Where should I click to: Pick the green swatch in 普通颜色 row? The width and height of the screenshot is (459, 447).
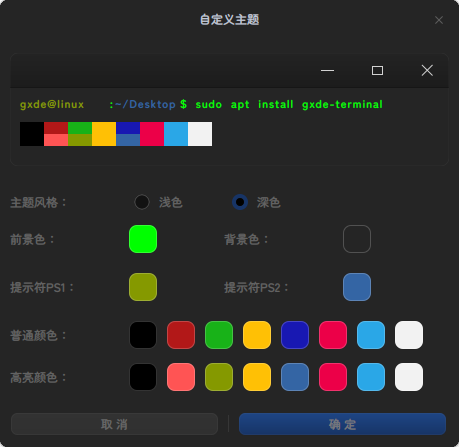point(219,335)
